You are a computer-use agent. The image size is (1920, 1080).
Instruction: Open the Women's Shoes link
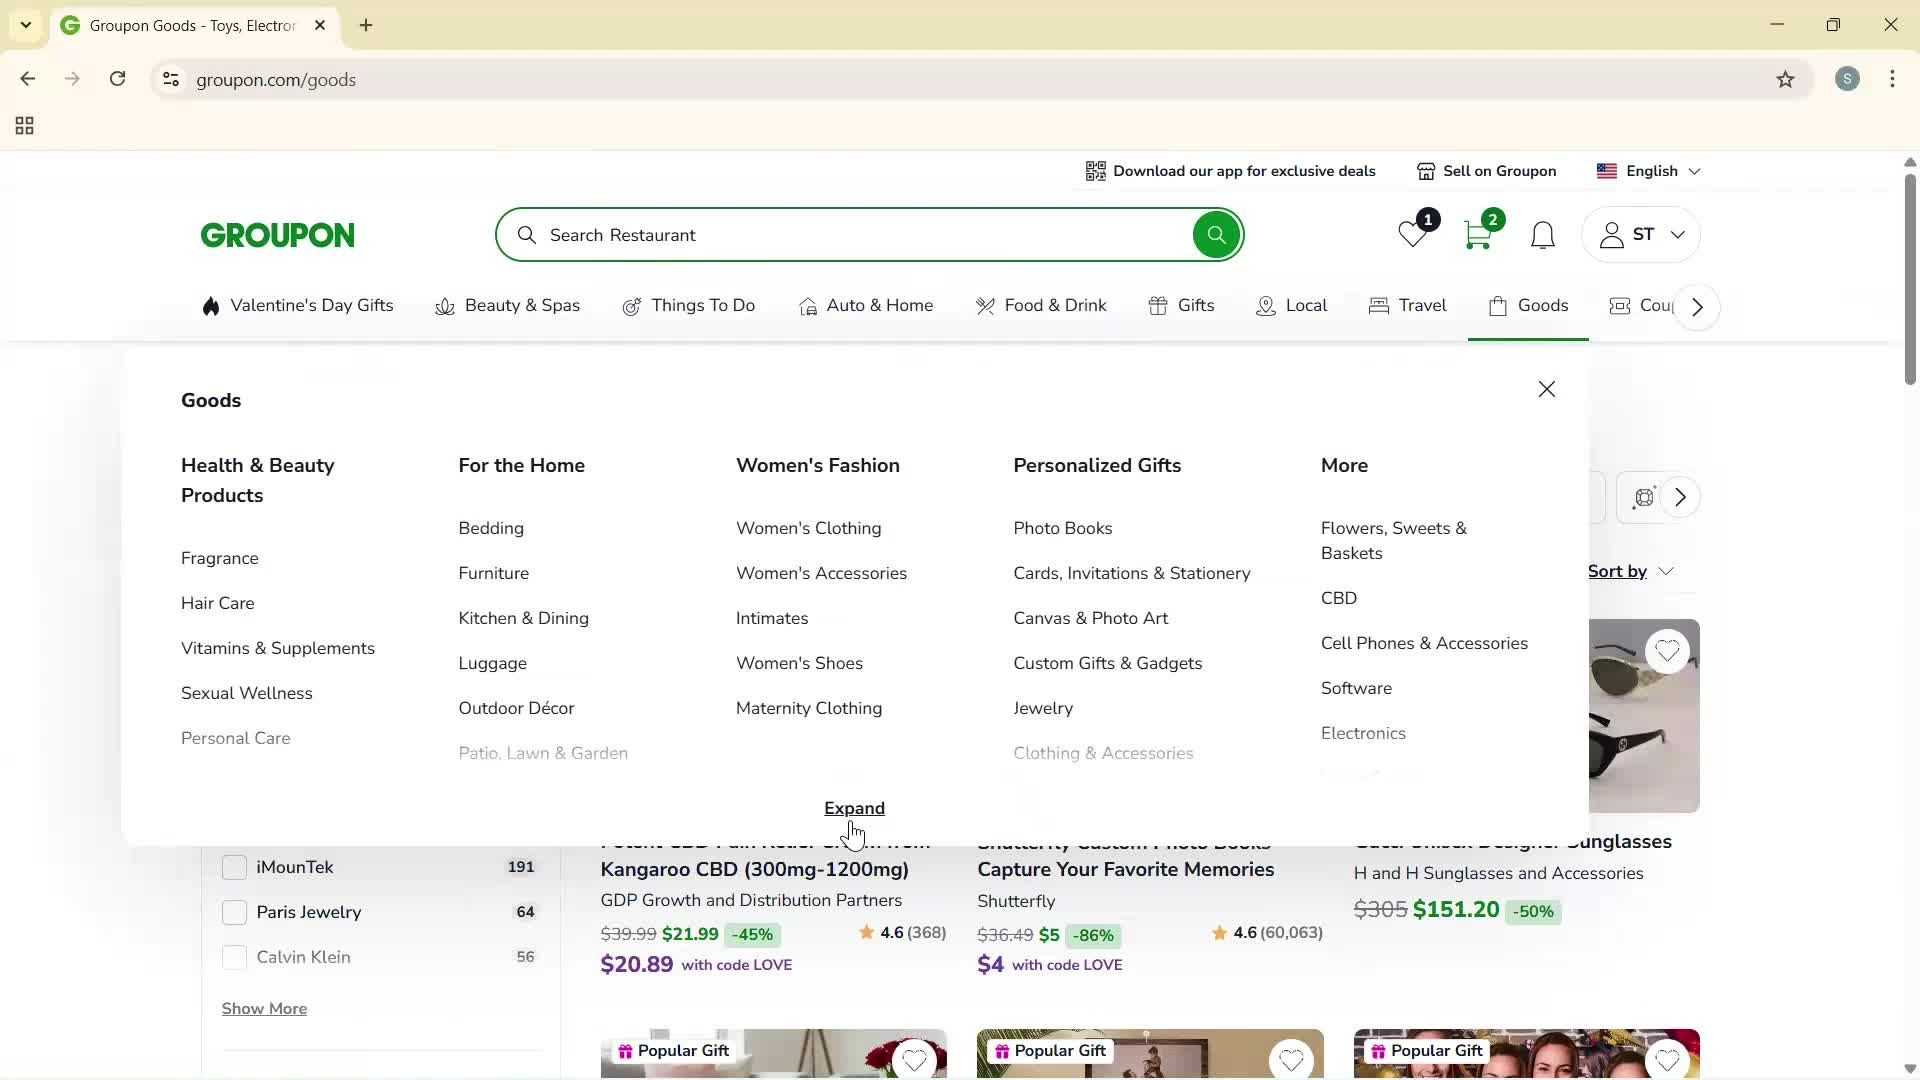tap(798, 663)
